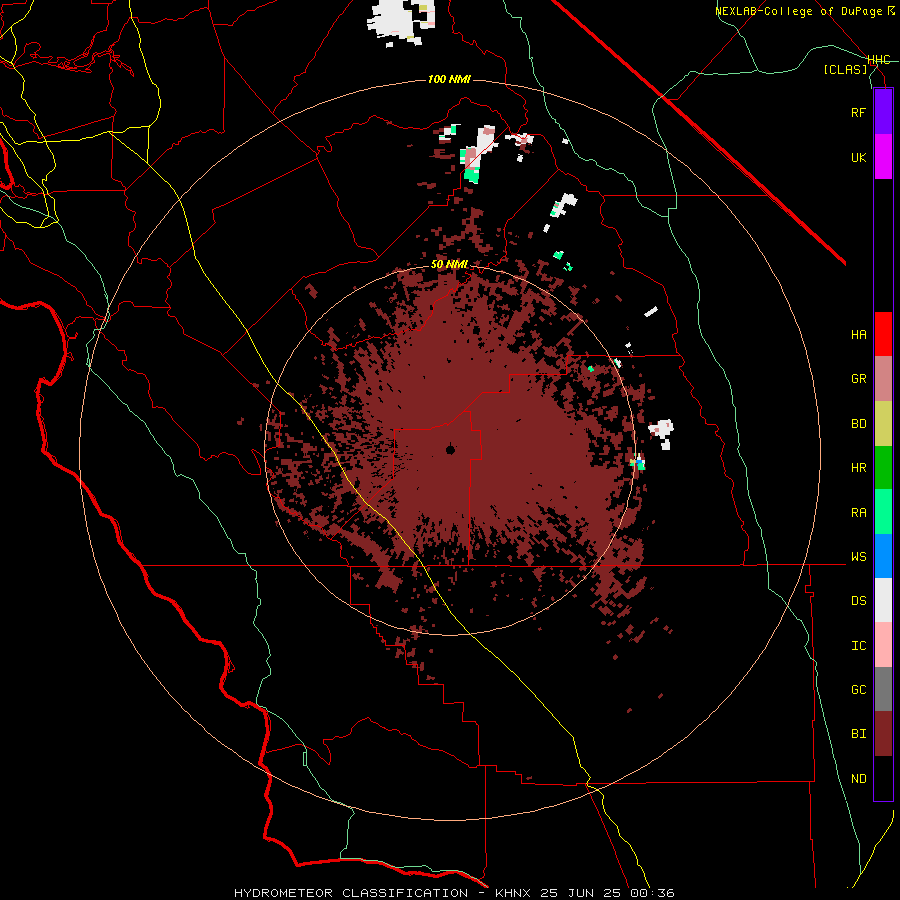Image resolution: width=900 pixels, height=900 pixels.
Task: Click the 100 NMI range ring label
Action: 449,79
